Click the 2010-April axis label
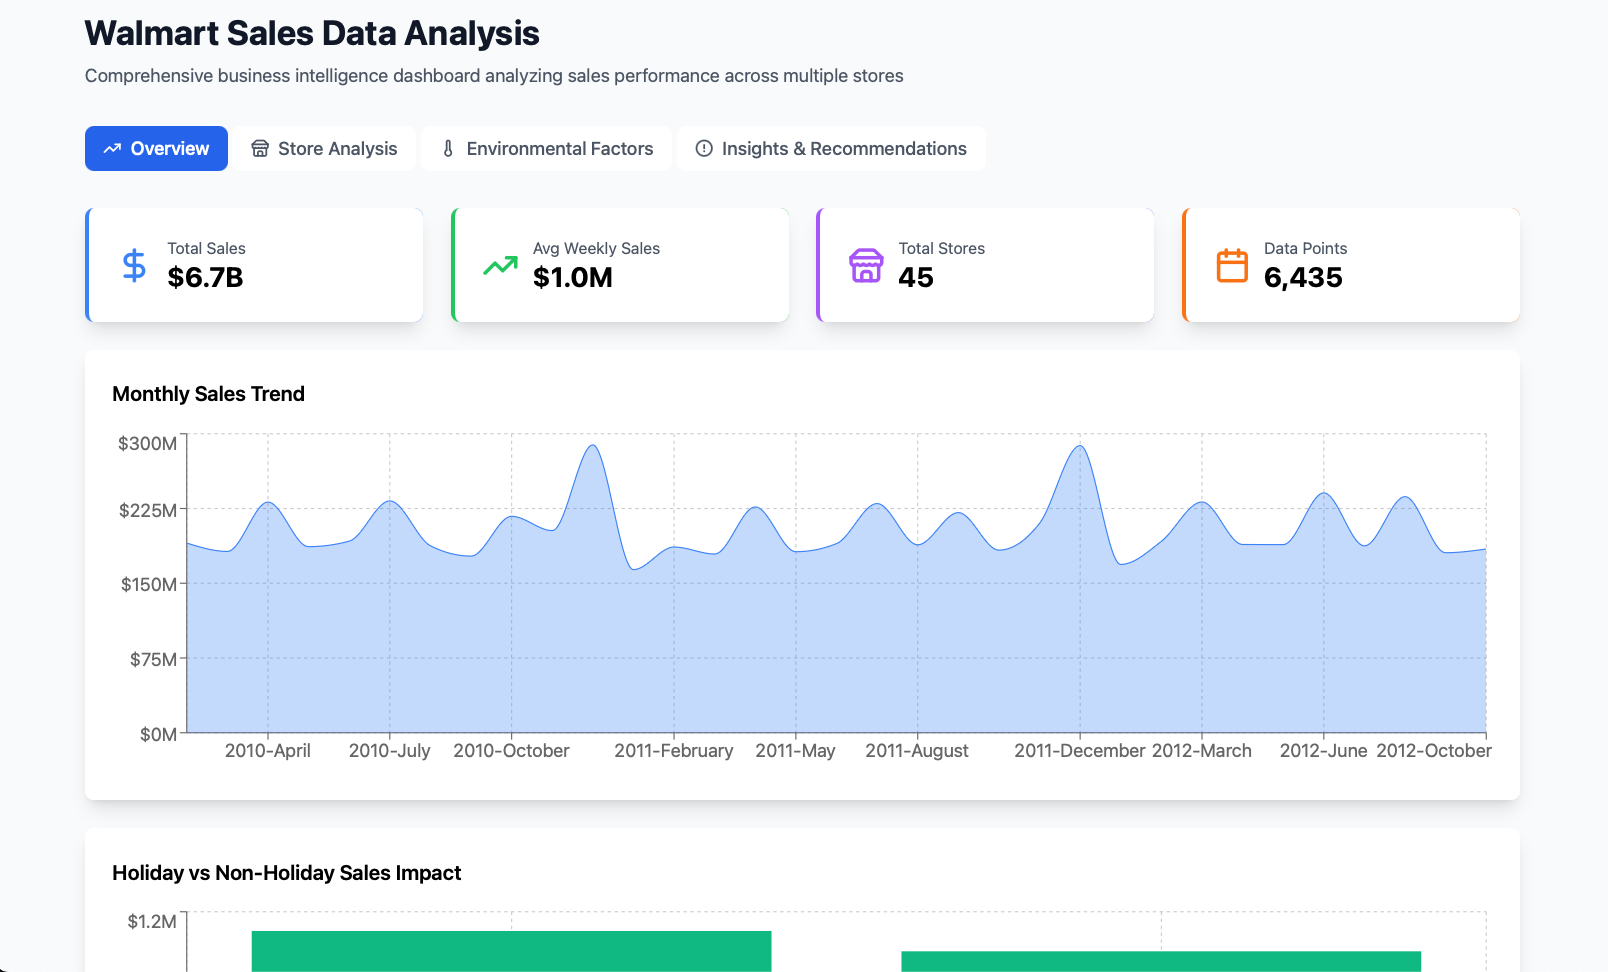 point(268,751)
